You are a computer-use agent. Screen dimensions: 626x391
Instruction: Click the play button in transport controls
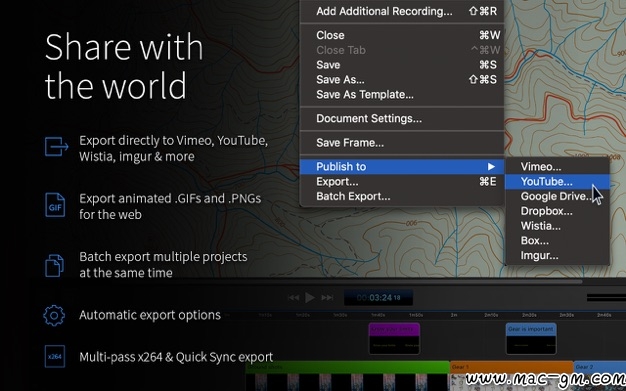[310, 298]
